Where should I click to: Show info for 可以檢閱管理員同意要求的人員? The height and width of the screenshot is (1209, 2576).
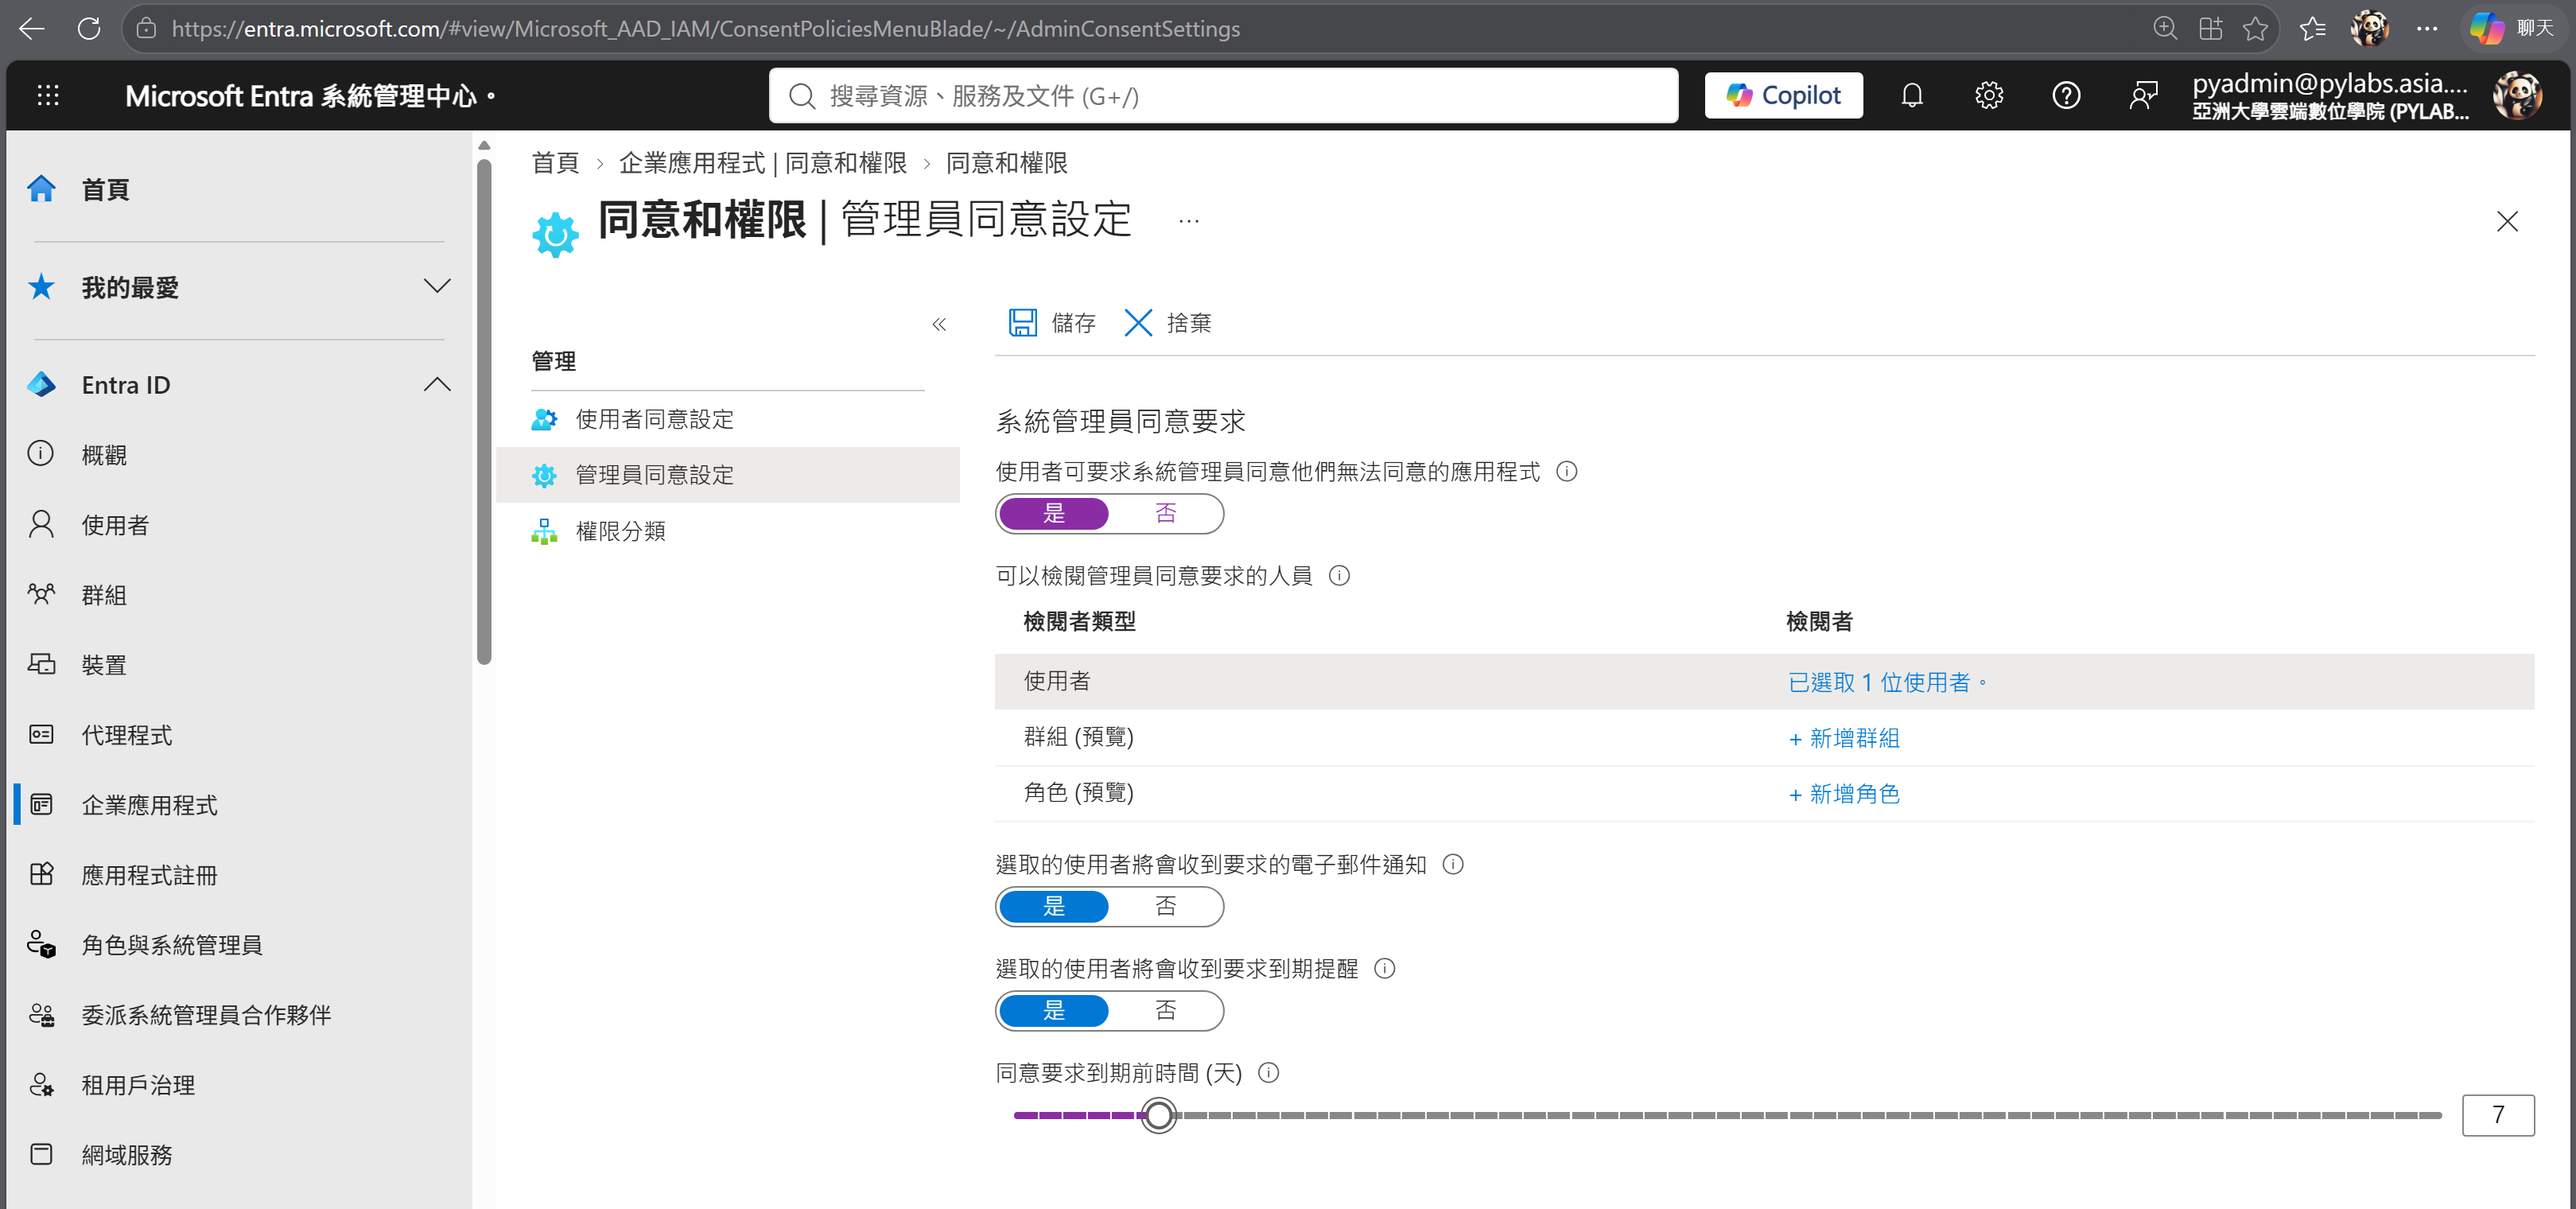[1338, 576]
